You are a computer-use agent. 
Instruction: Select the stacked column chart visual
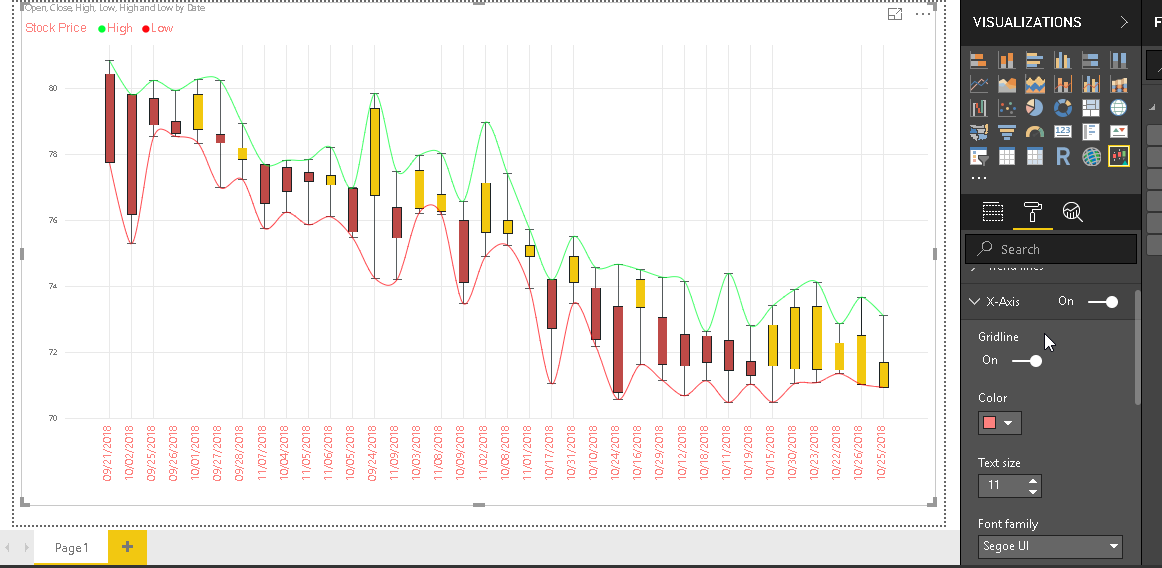coord(1006,61)
